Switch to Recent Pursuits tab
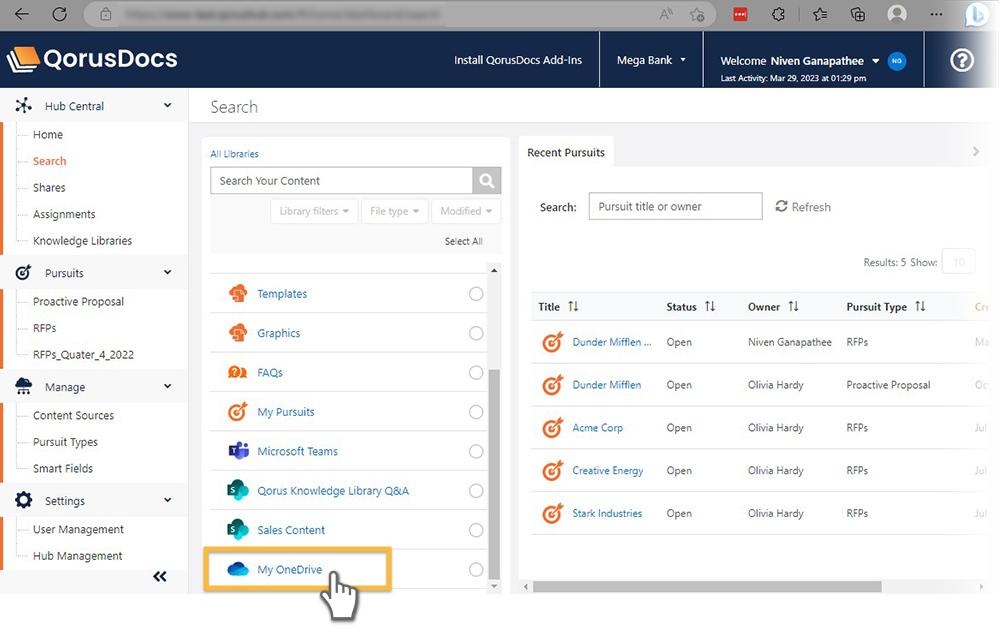The image size is (1000, 628). [566, 152]
